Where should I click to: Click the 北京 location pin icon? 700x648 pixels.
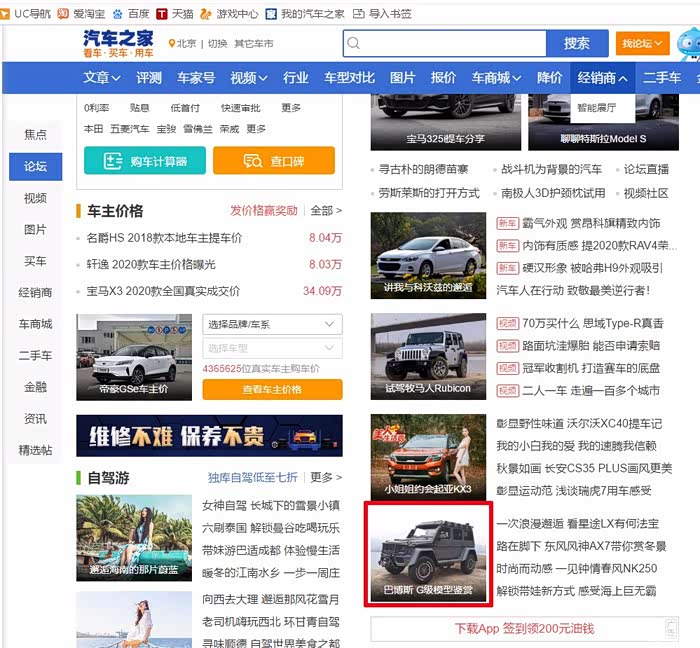pos(173,44)
